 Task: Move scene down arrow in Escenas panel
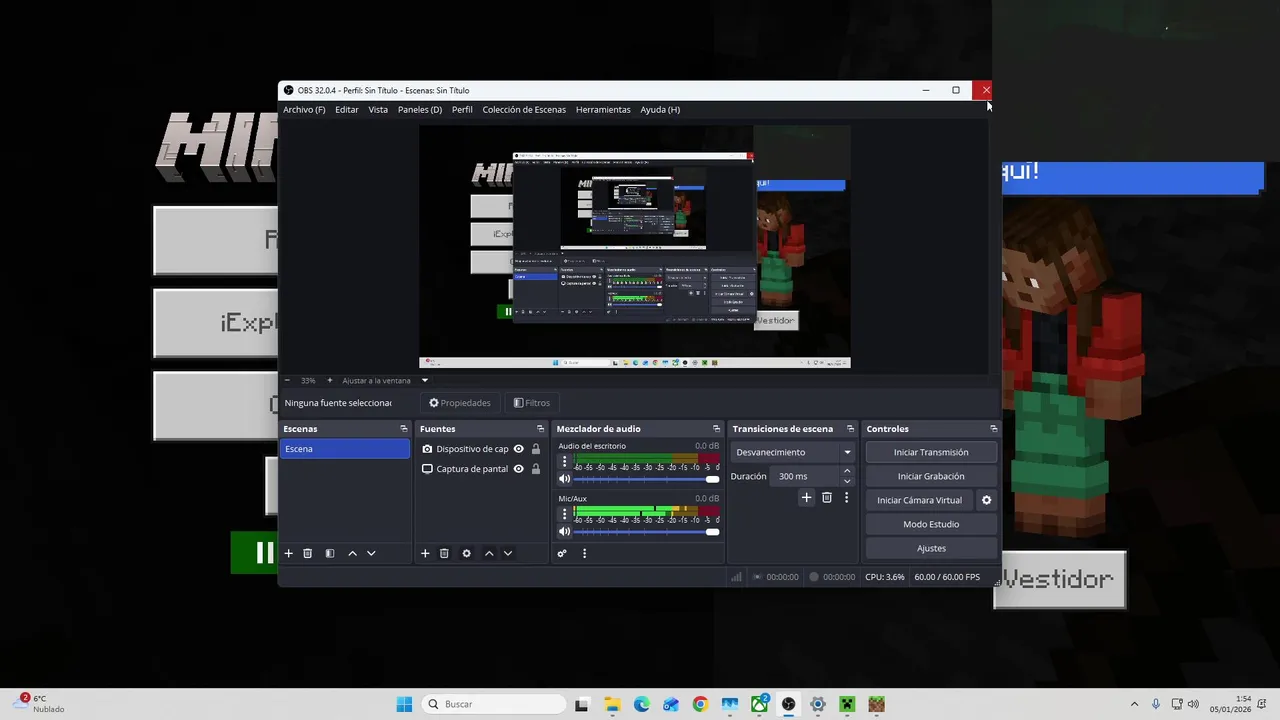pyautogui.click(x=371, y=553)
